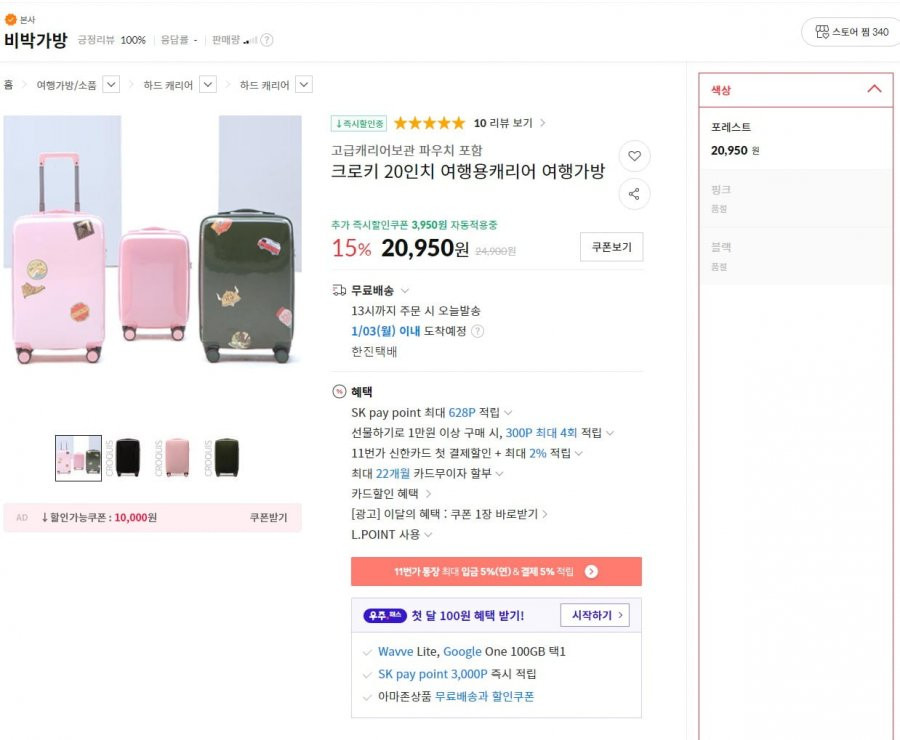Select the black suitcase thumbnail

(x=127, y=458)
